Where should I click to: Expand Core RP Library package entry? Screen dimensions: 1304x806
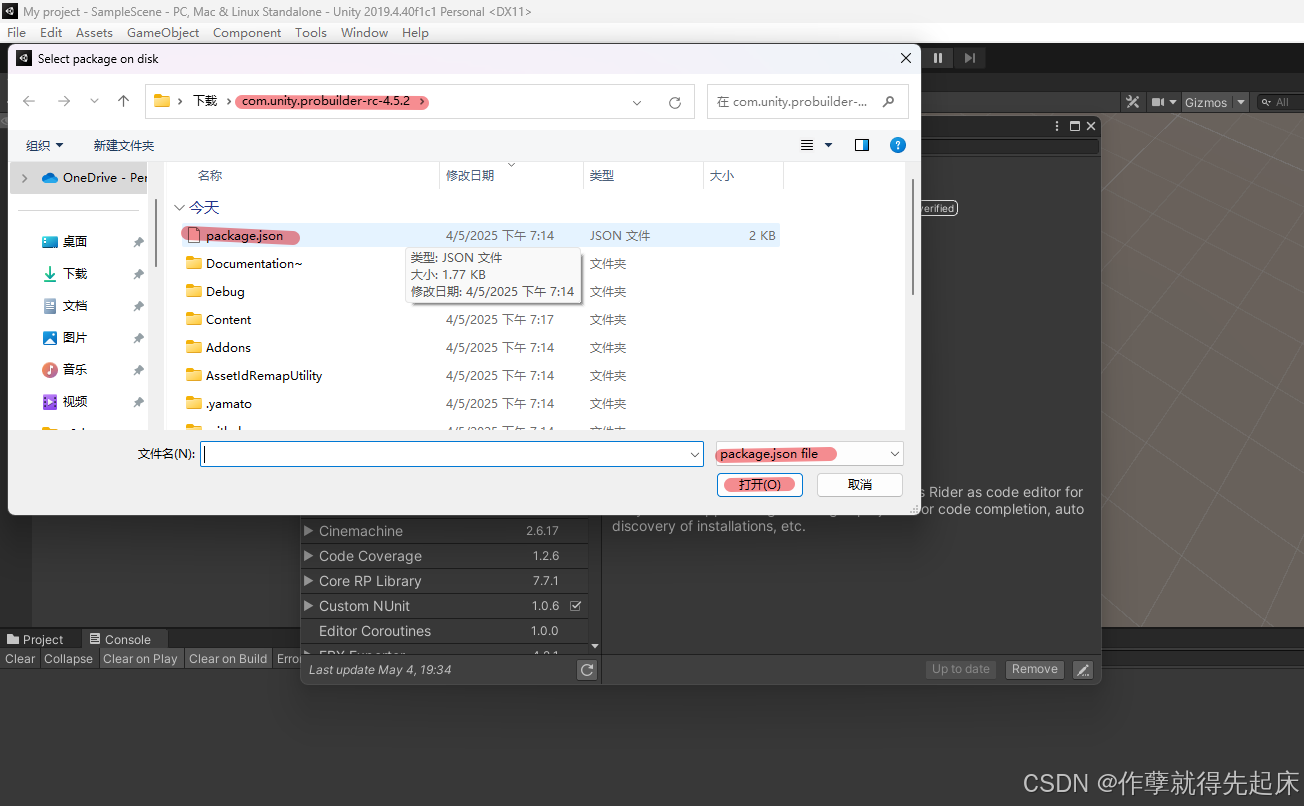click(x=309, y=581)
